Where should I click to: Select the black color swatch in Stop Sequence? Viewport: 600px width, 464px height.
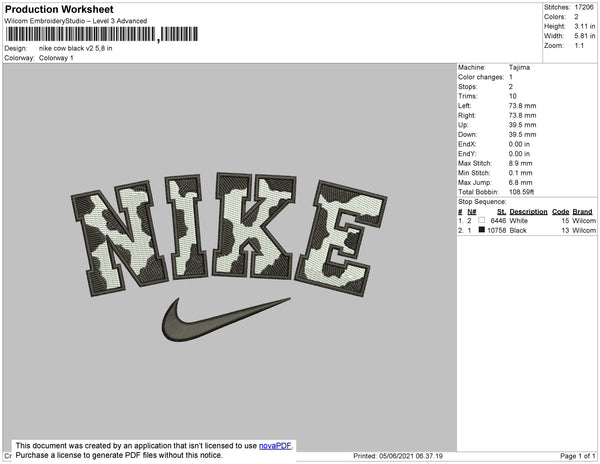(482, 229)
